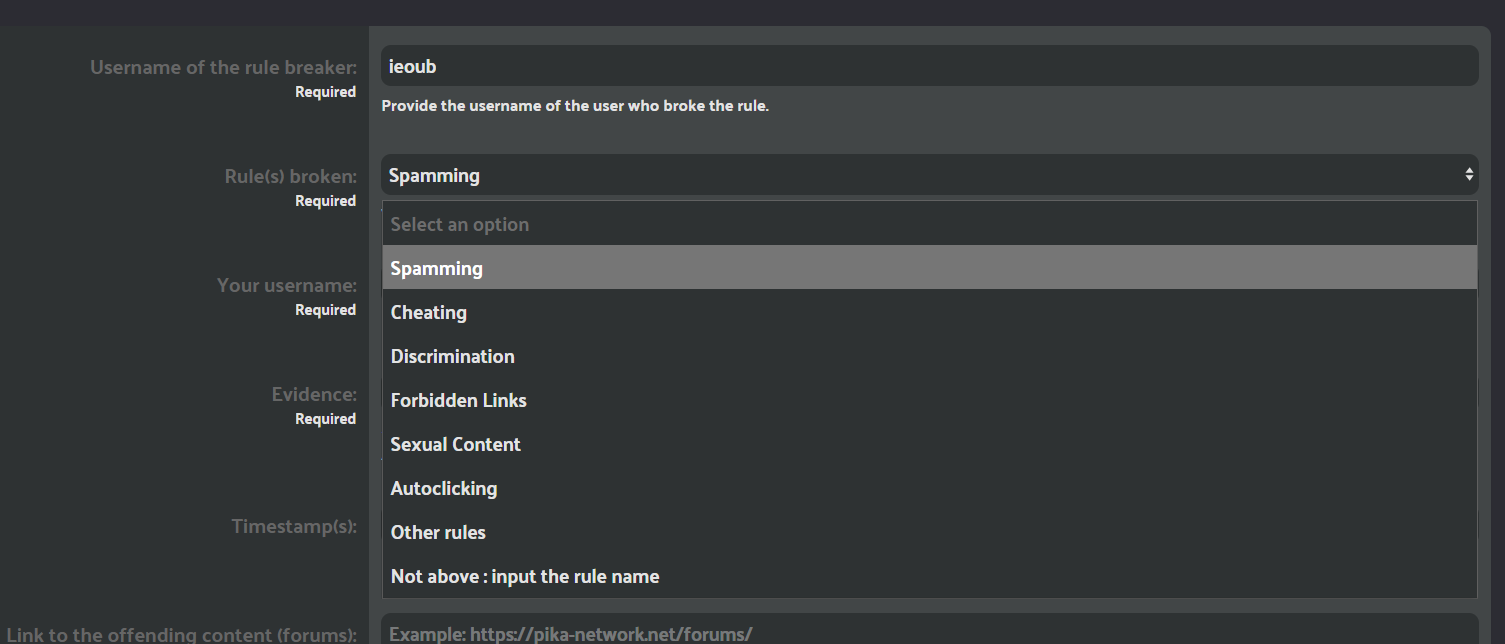Click the 'Timestamp(s)' label
The width and height of the screenshot is (1505, 644).
(294, 526)
